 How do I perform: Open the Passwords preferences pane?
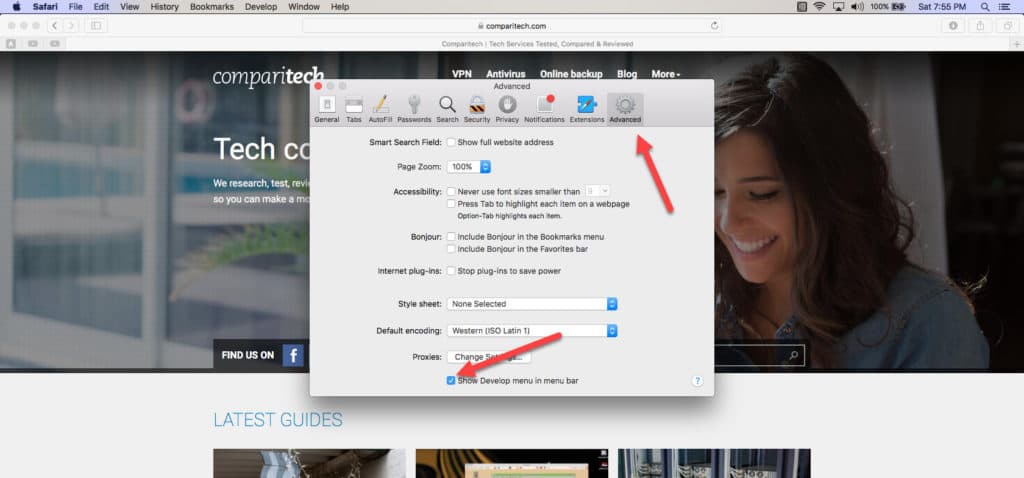[x=414, y=109]
